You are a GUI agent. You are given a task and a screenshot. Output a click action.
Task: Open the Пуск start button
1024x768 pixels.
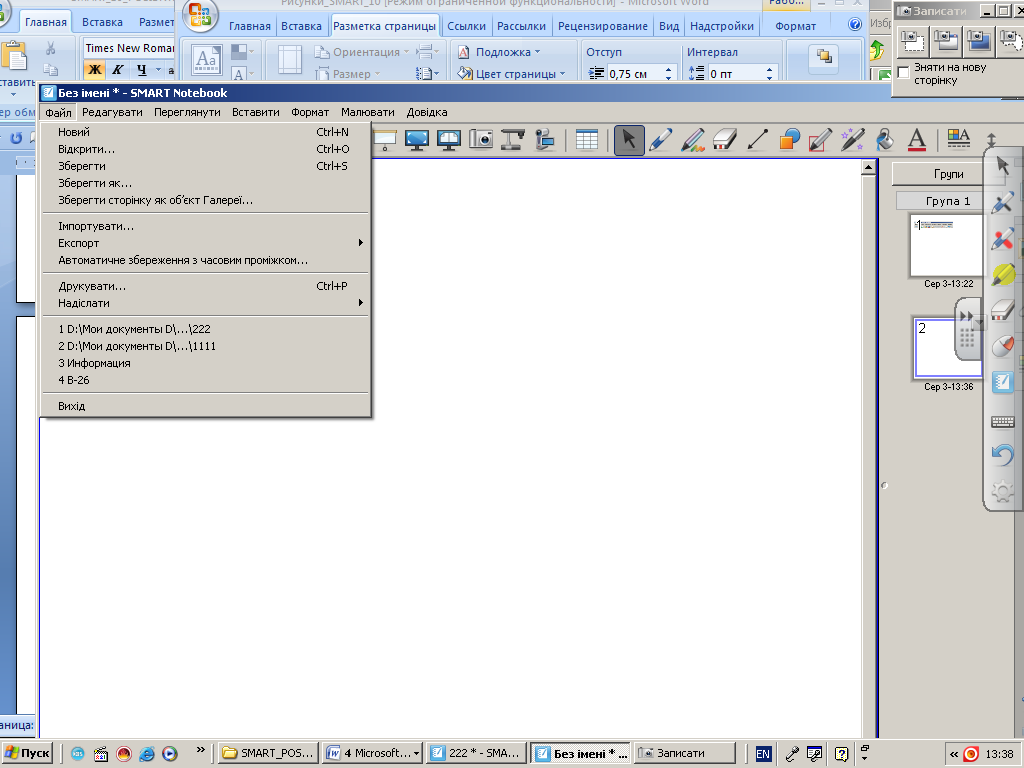pyautogui.click(x=26, y=753)
